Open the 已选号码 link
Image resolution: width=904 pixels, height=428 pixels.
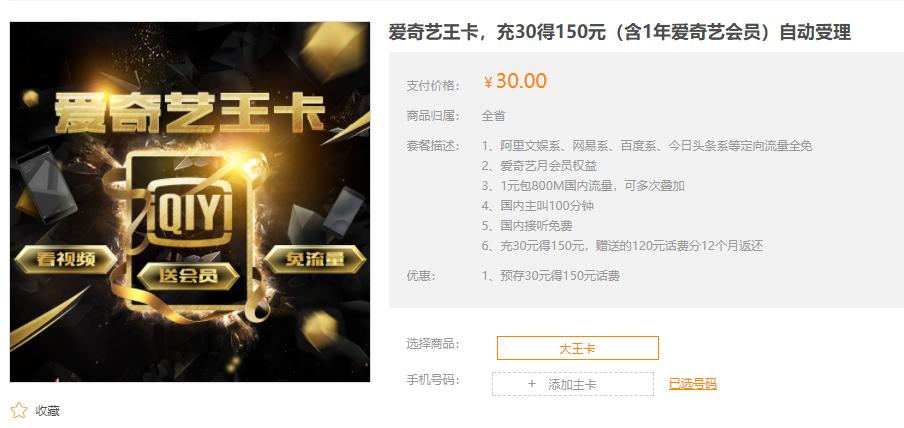click(692, 384)
